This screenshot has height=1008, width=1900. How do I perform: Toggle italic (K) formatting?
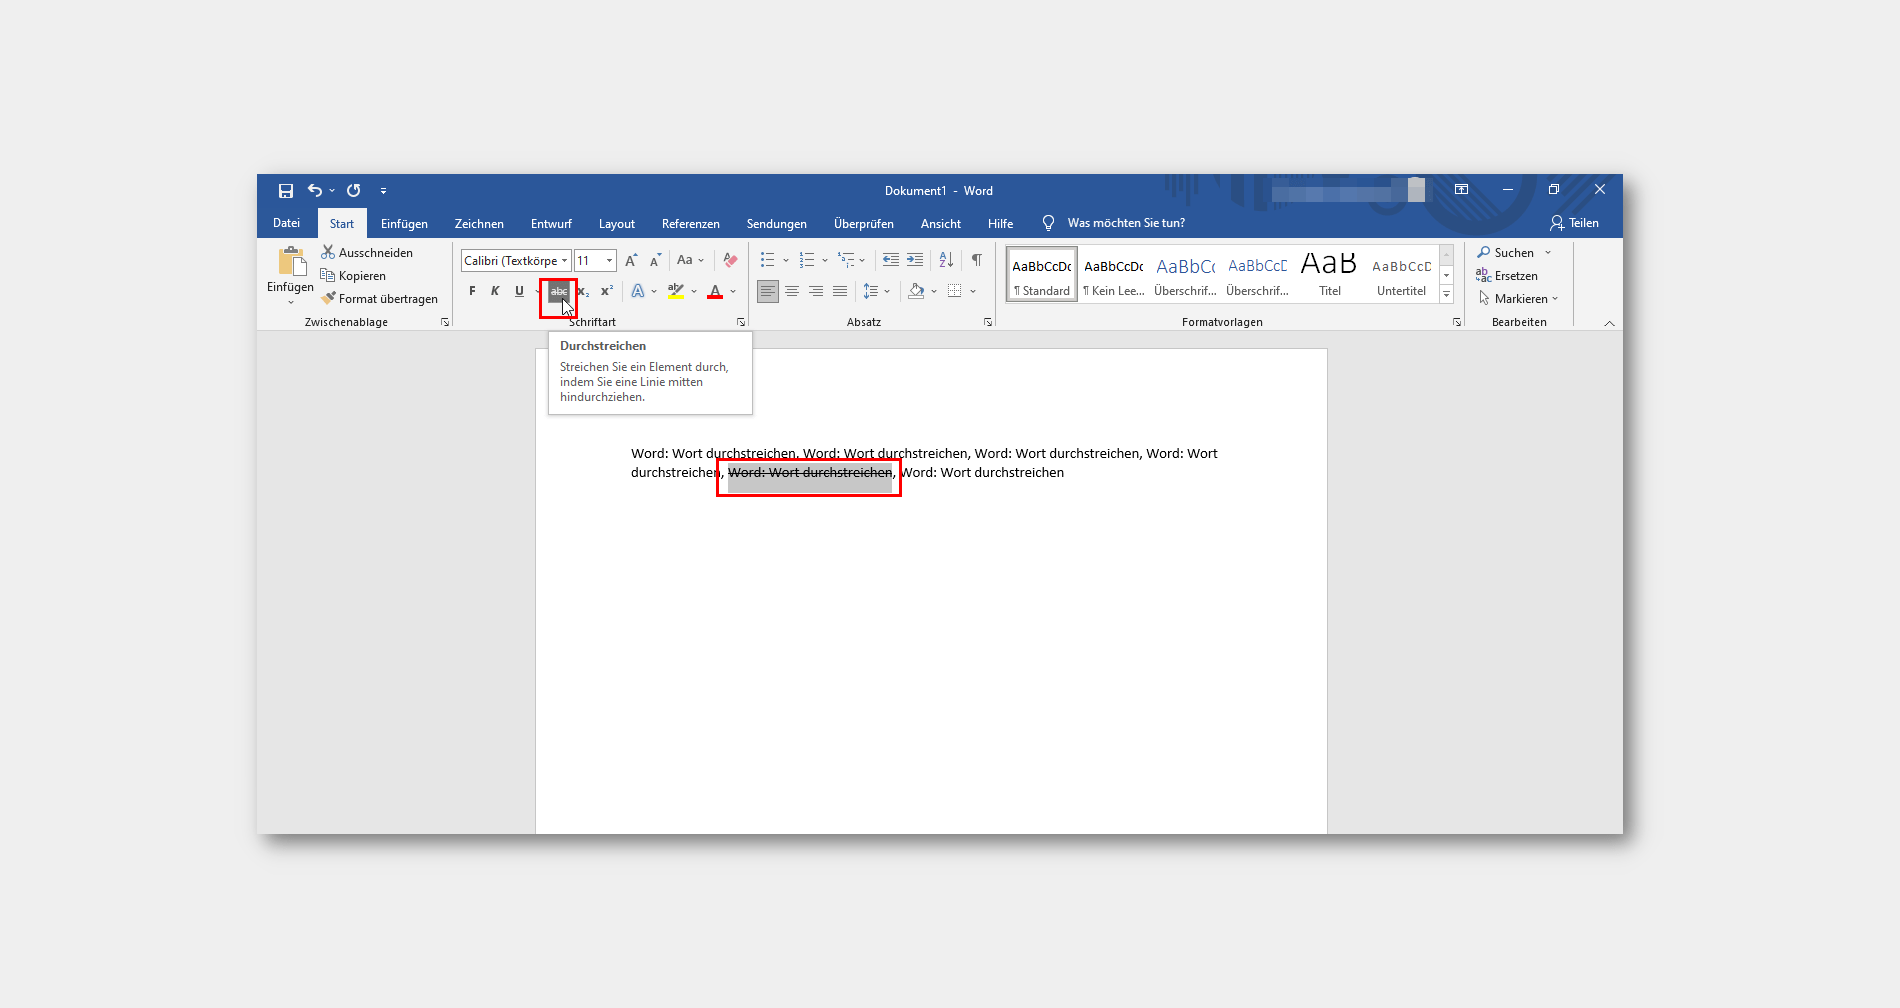pos(495,291)
